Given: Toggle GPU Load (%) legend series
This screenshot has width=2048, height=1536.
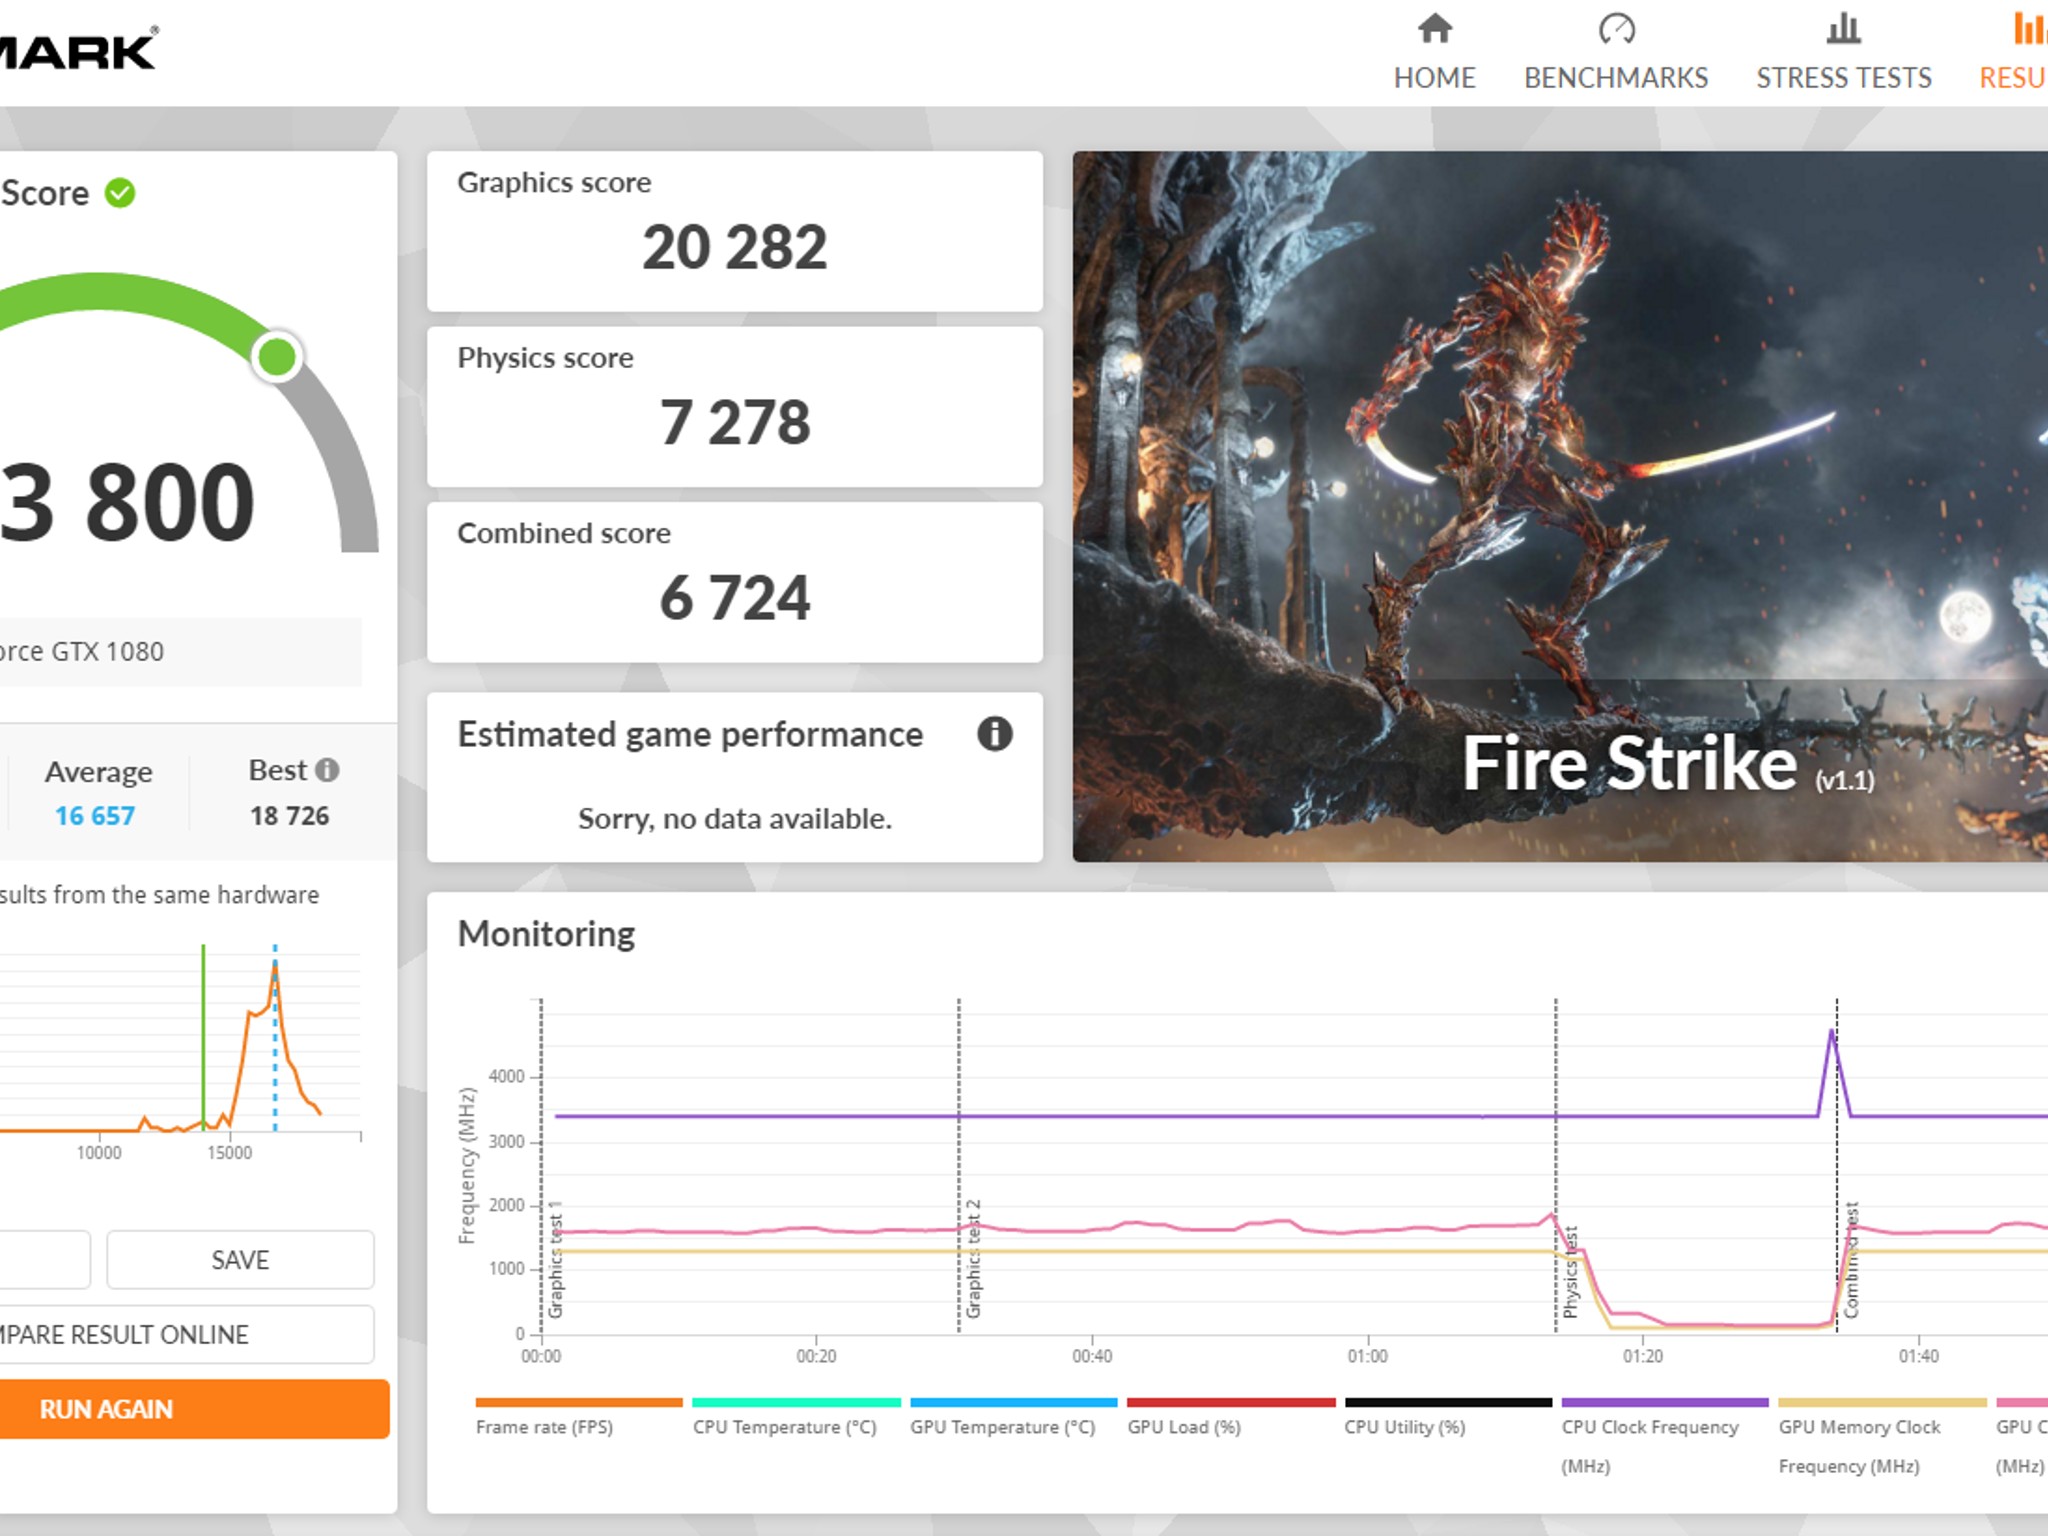Looking at the screenshot, I should point(1230,1416).
